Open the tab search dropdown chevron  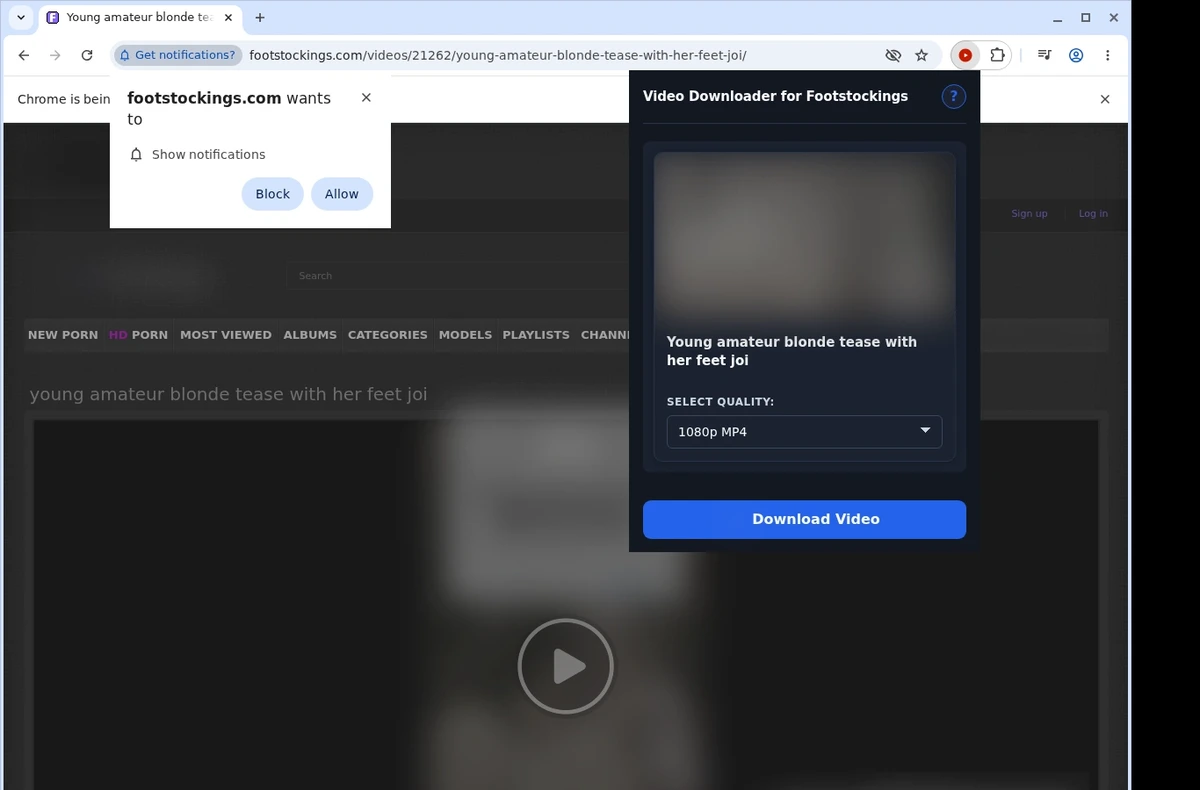point(21,18)
